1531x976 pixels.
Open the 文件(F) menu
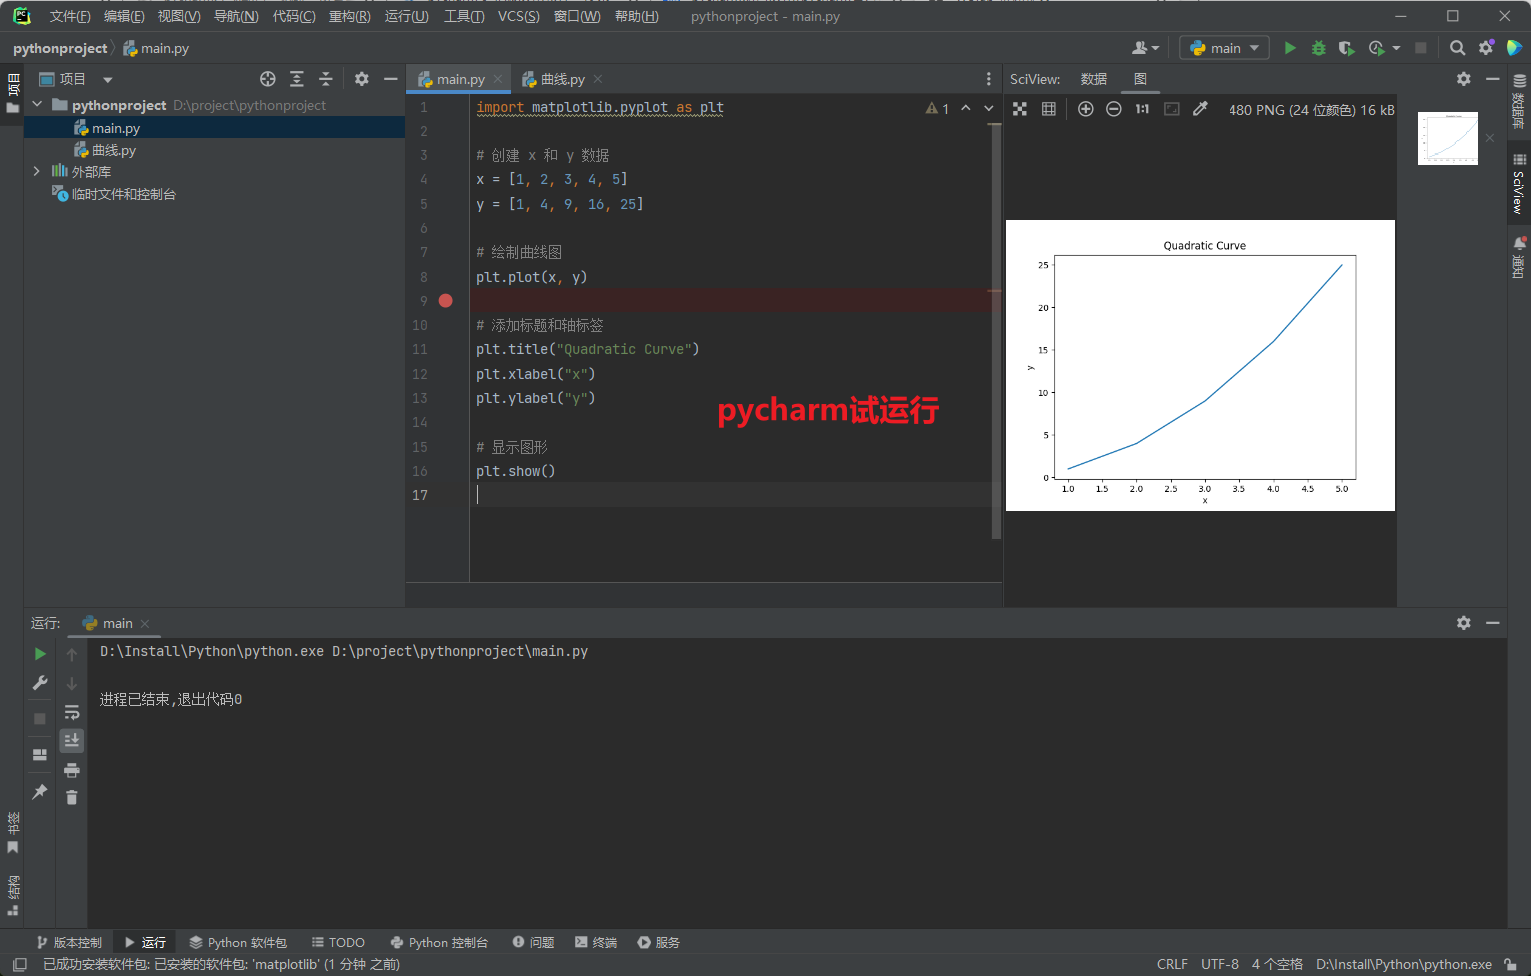(x=70, y=16)
